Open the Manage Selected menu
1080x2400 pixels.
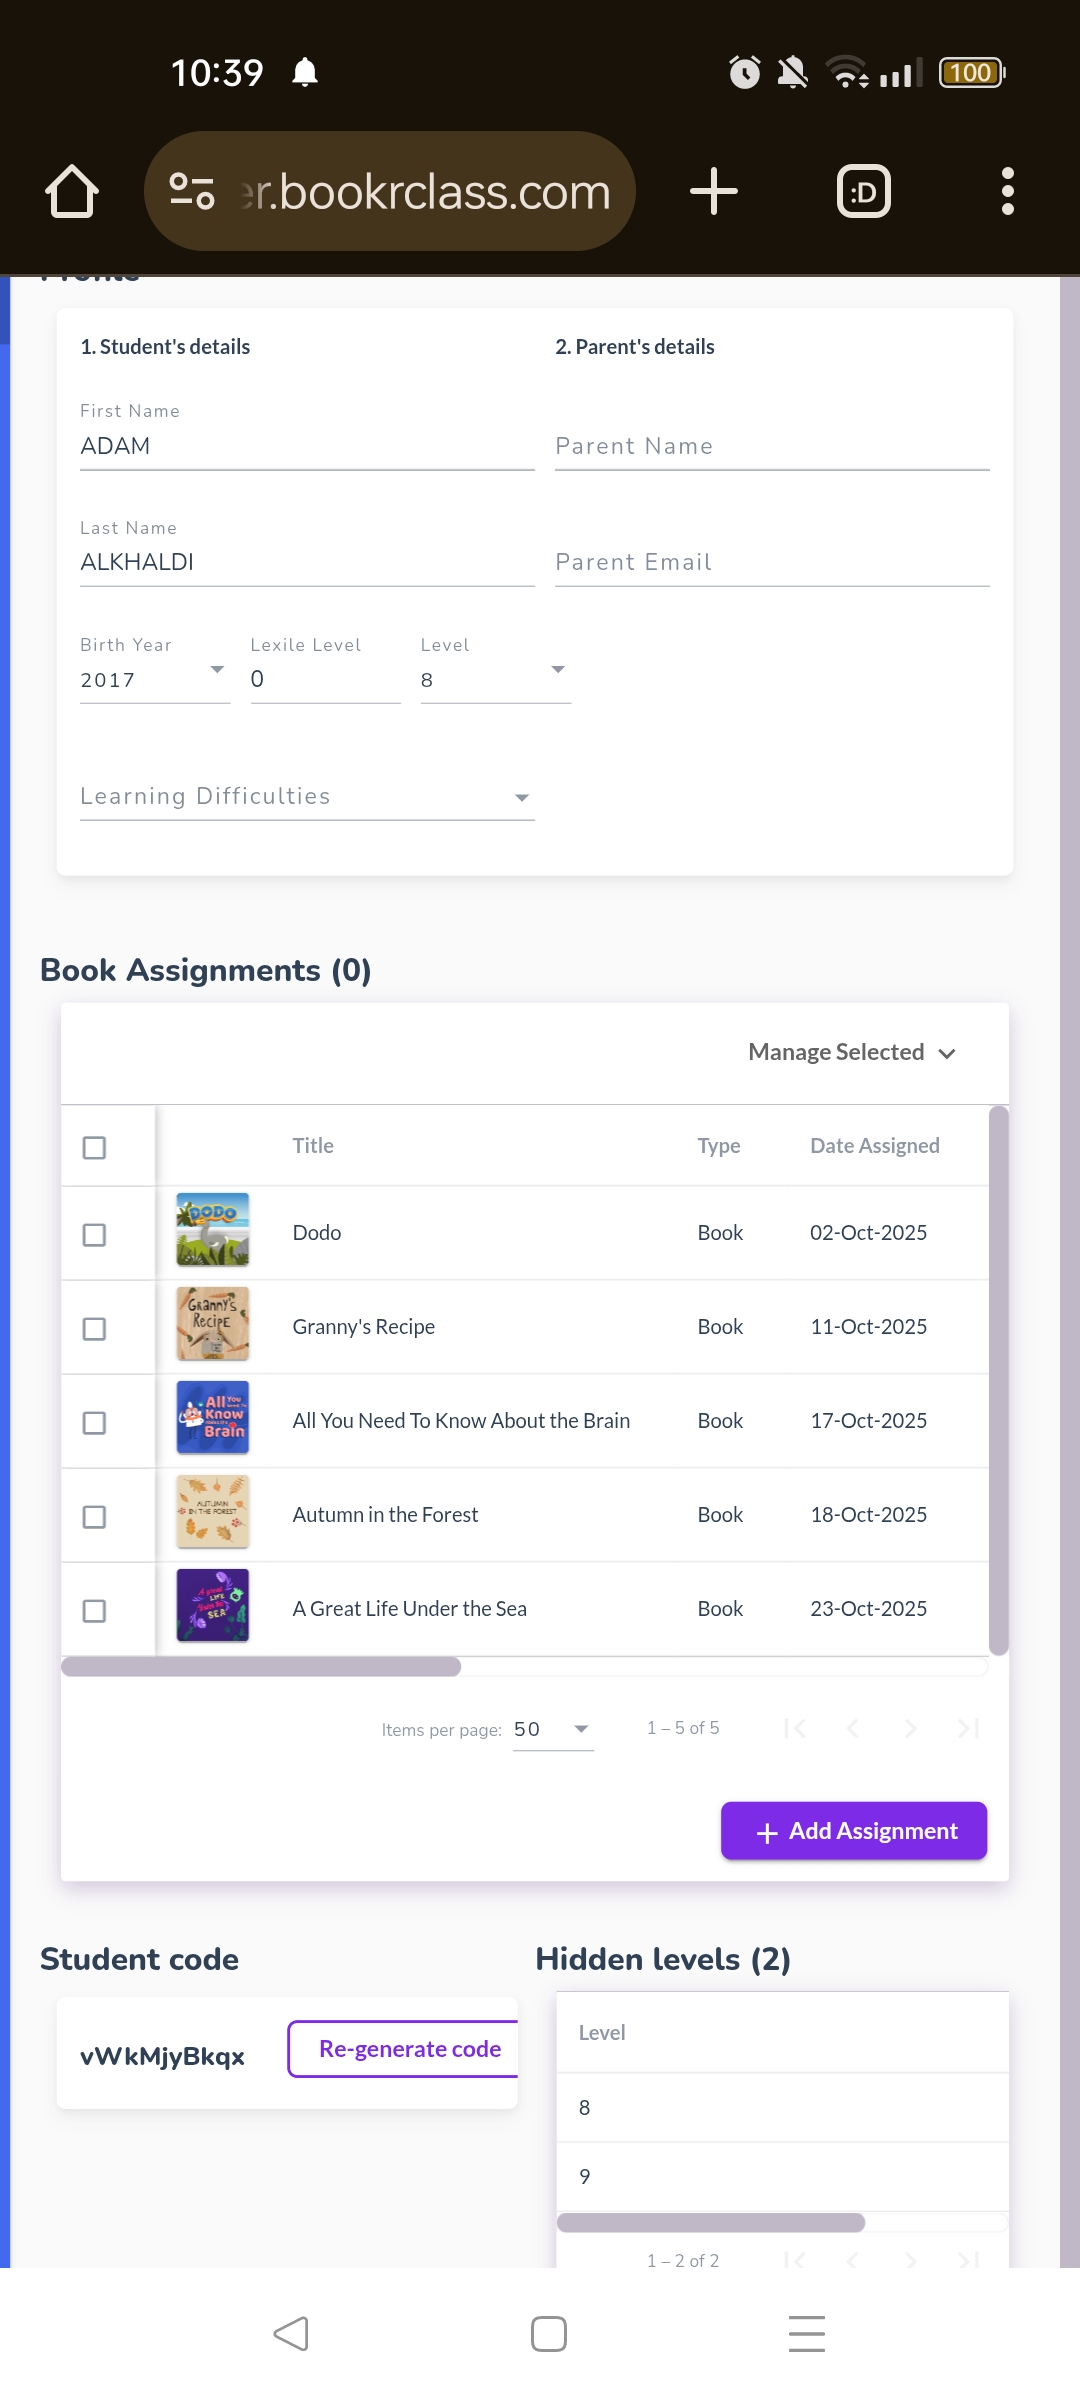pos(852,1052)
